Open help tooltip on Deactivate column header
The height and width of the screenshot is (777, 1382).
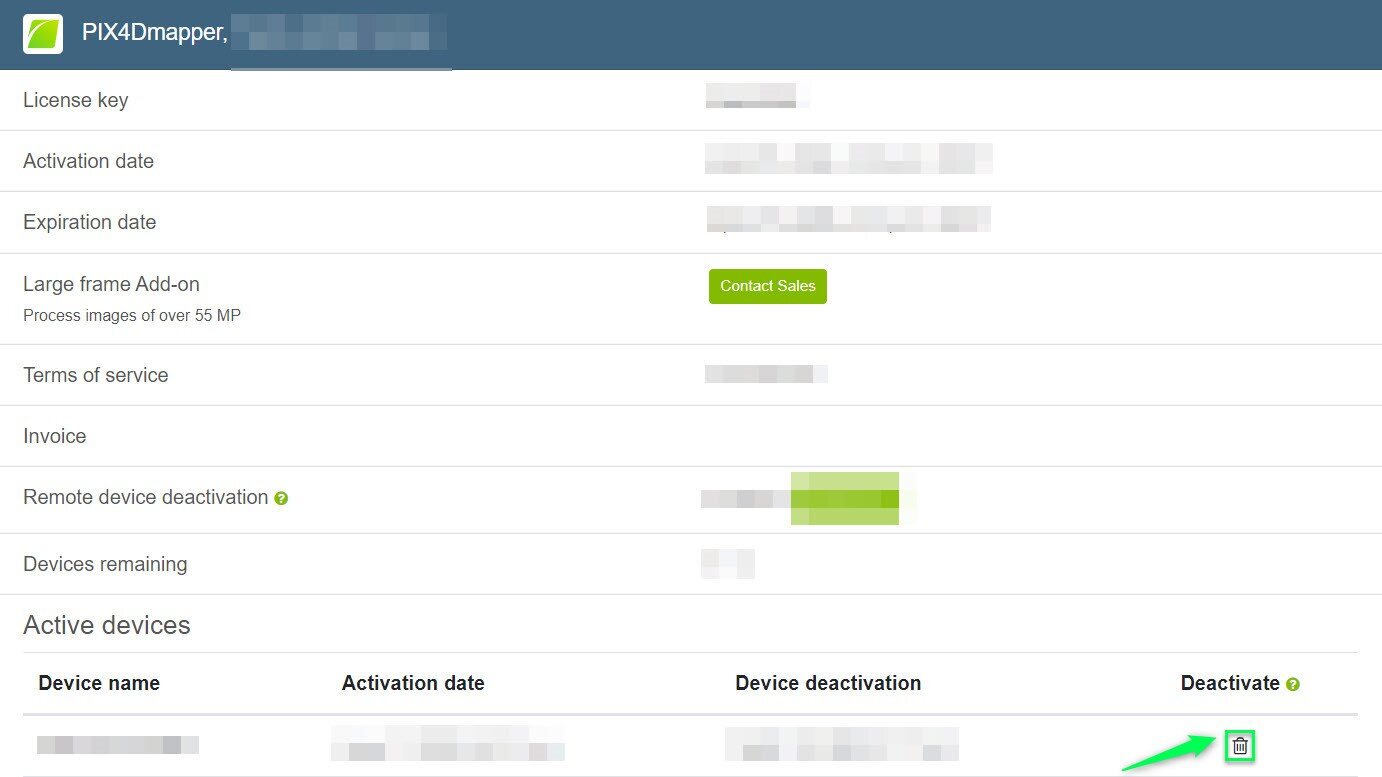point(1293,684)
